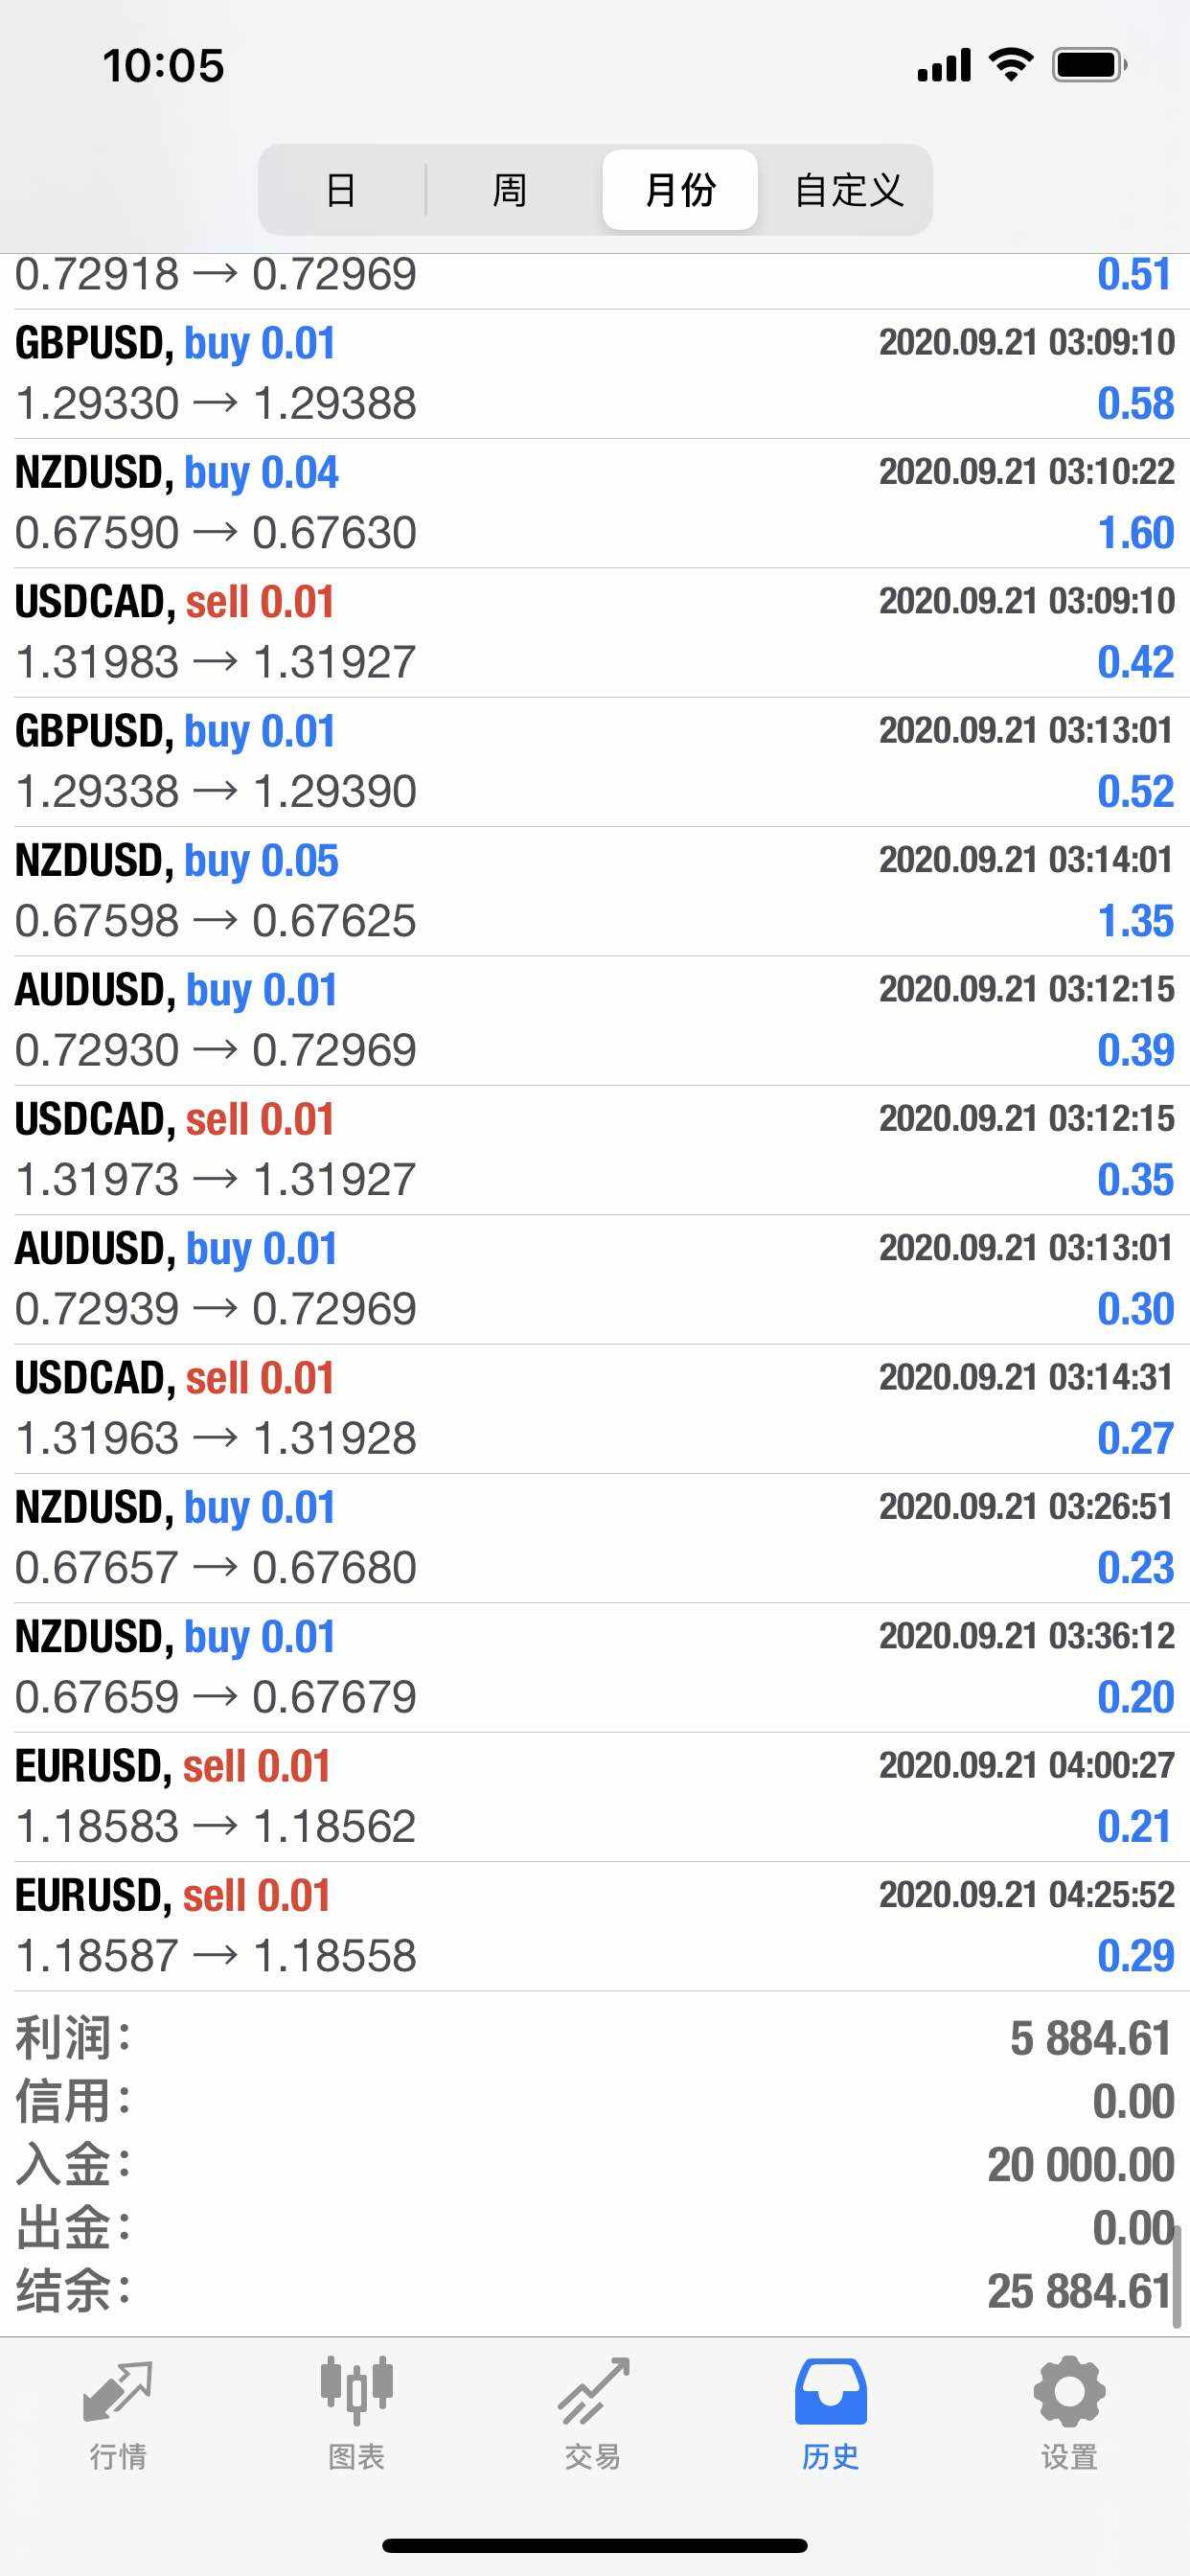Open the 行情 quotes icon
Viewport: 1190px width, 2576px height.
[x=118, y=2394]
